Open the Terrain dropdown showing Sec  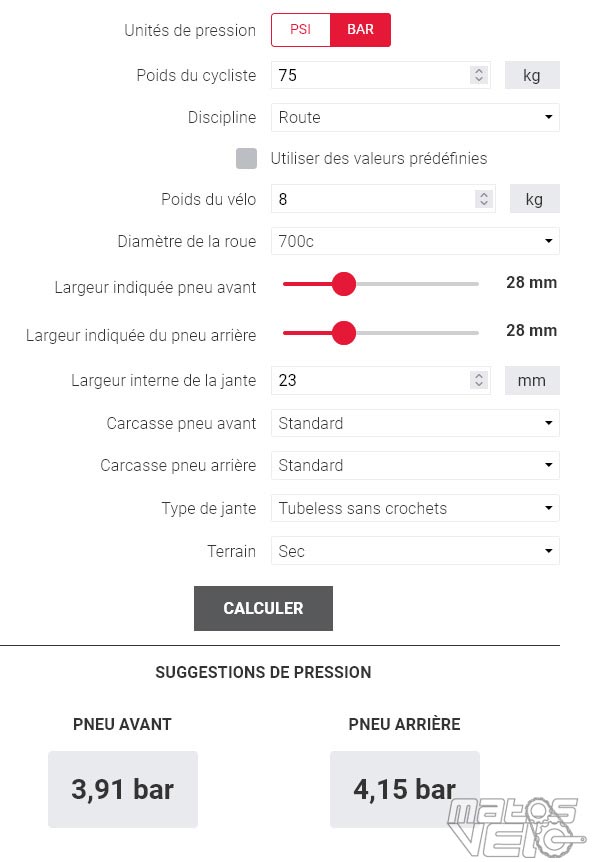(x=415, y=551)
